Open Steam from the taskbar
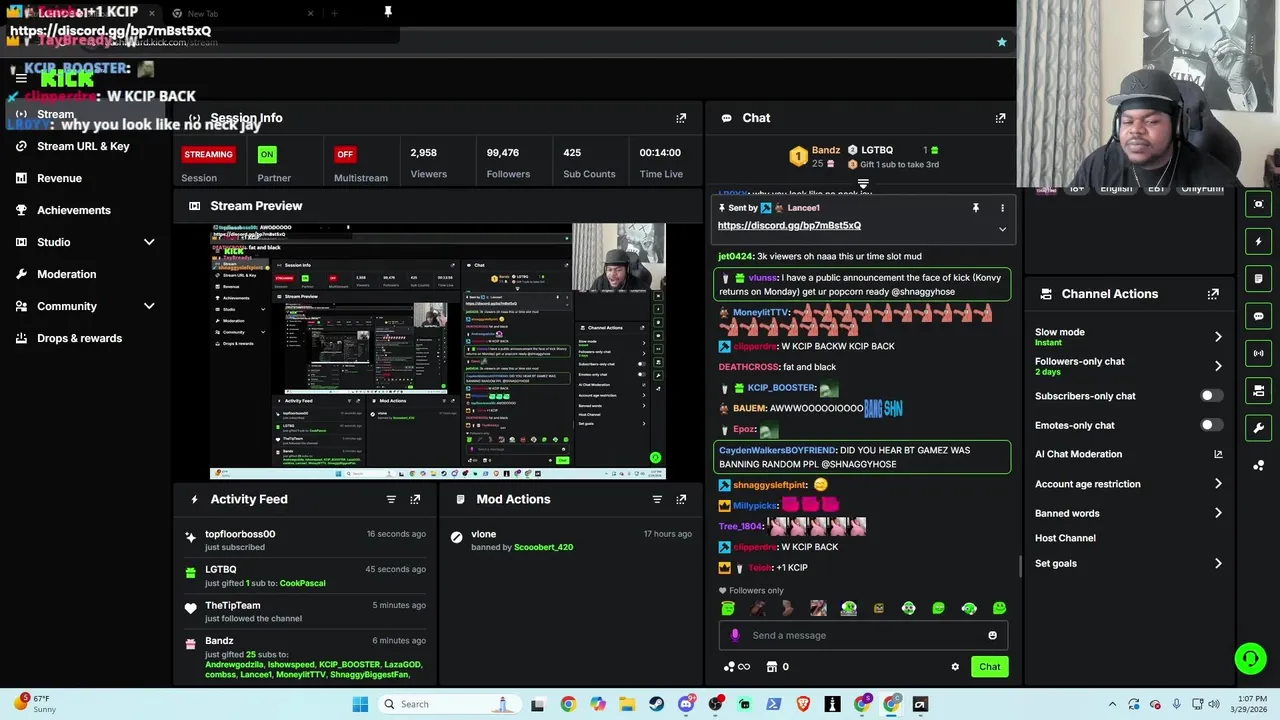 tap(656, 704)
